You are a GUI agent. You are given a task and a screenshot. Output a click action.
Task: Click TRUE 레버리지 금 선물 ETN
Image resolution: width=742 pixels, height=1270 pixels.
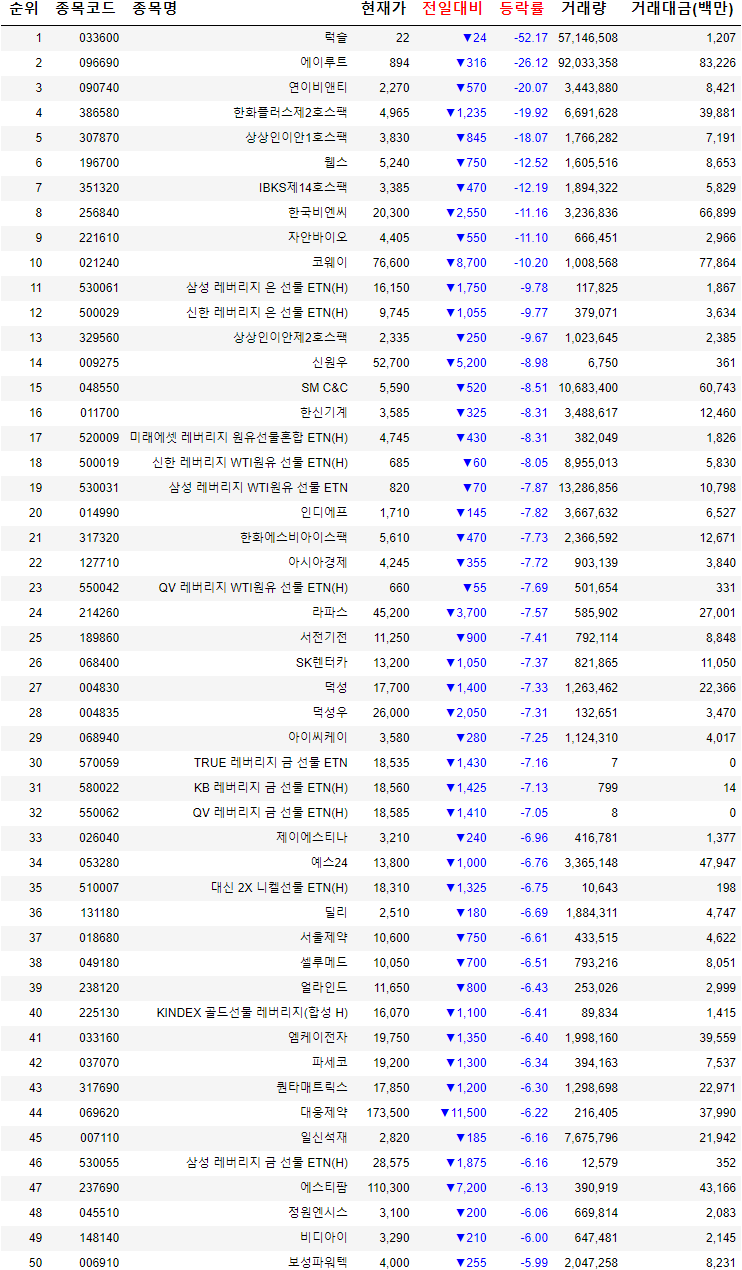(271, 763)
